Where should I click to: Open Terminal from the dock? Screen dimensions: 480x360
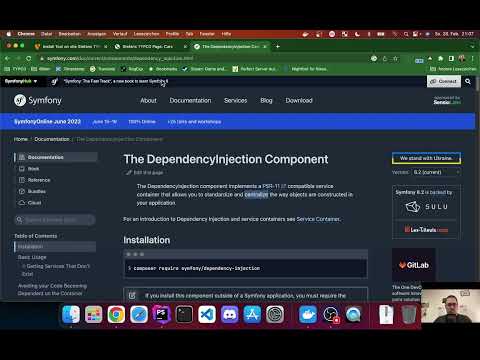[x=184, y=314]
